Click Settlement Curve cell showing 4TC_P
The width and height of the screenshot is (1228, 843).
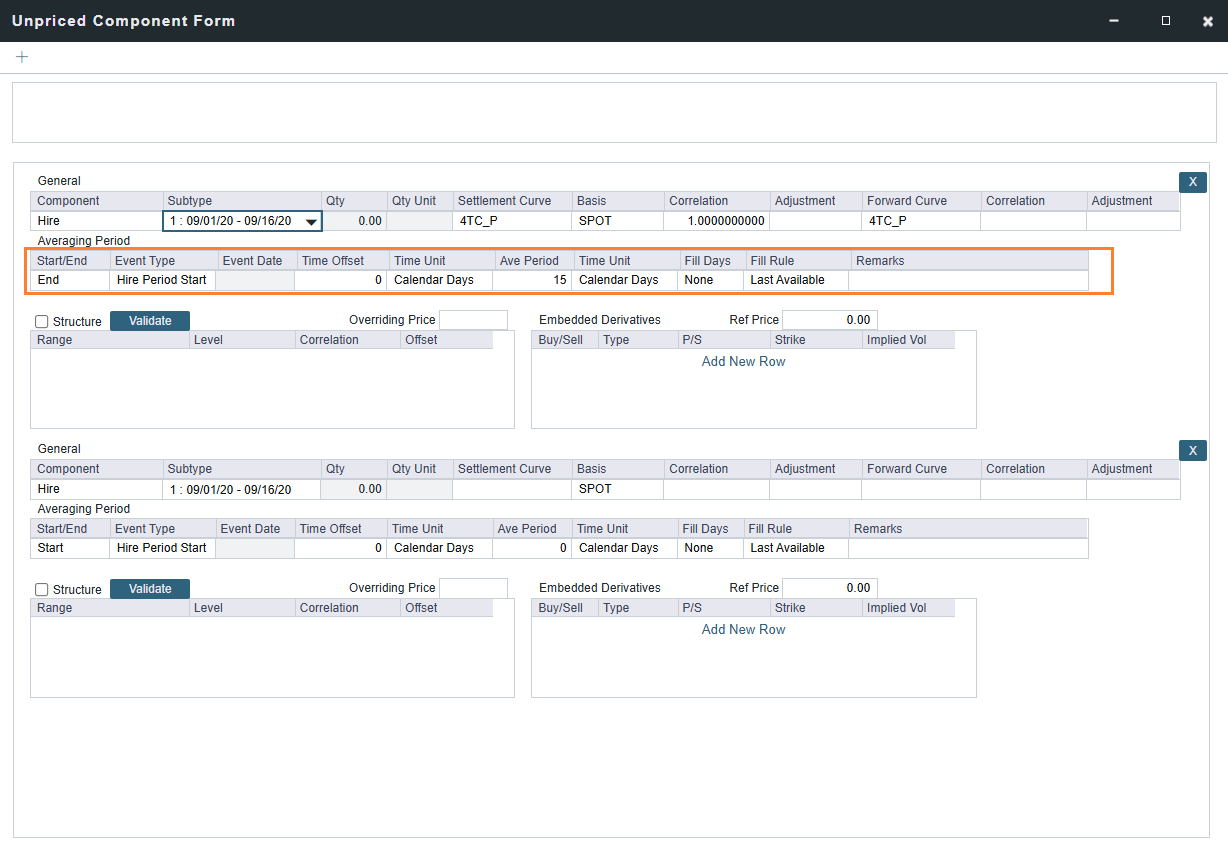[x=512, y=221]
